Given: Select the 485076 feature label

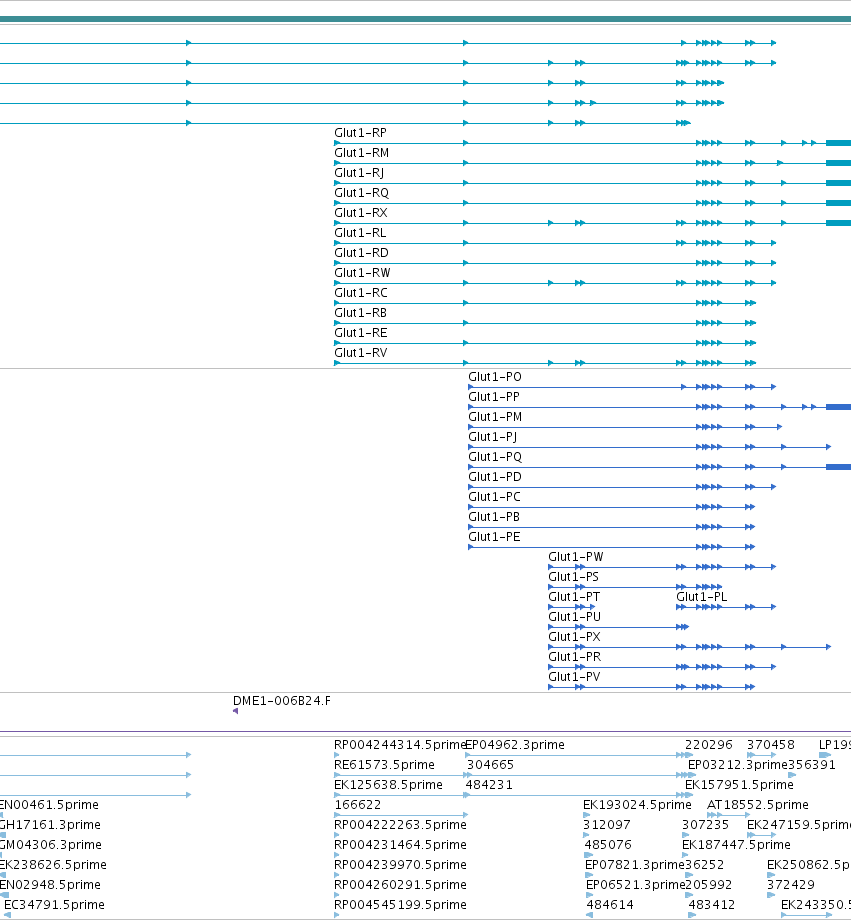Looking at the screenshot, I should point(608,844).
